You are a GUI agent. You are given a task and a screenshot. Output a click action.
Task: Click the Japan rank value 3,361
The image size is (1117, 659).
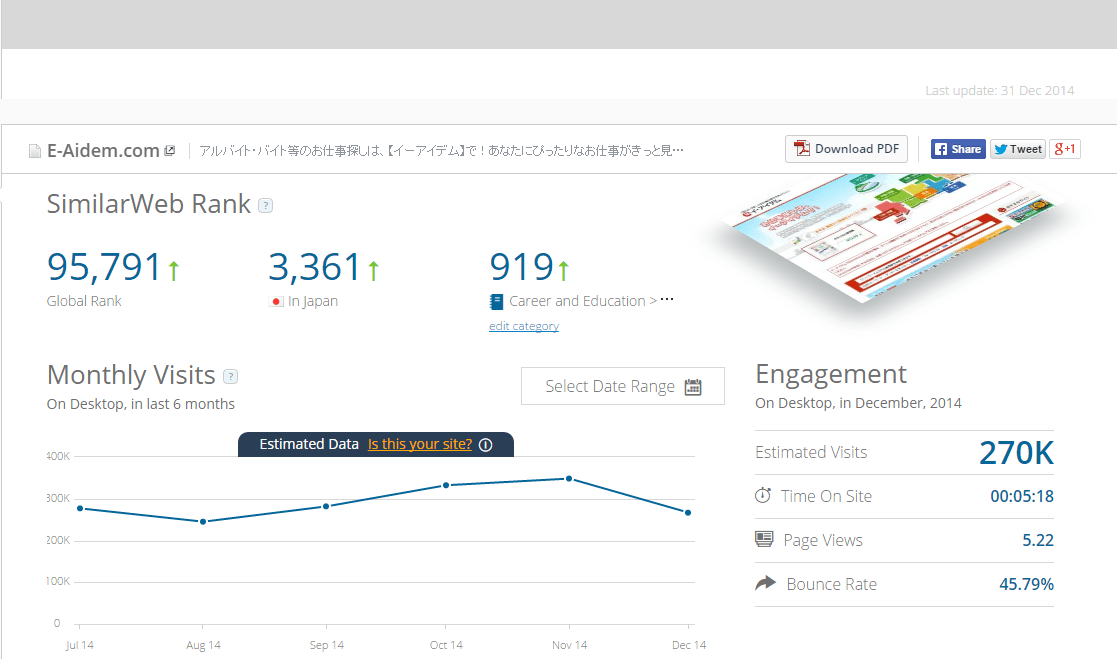[x=315, y=267]
